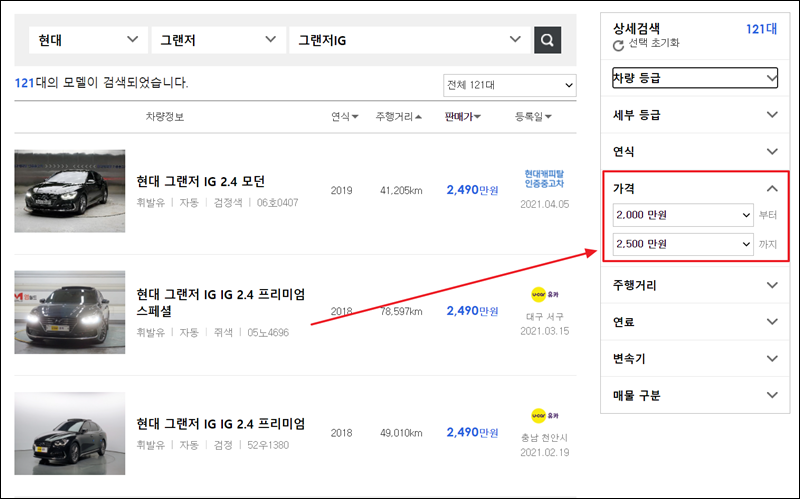Expand the 주행거리 filter section

(695, 285)
